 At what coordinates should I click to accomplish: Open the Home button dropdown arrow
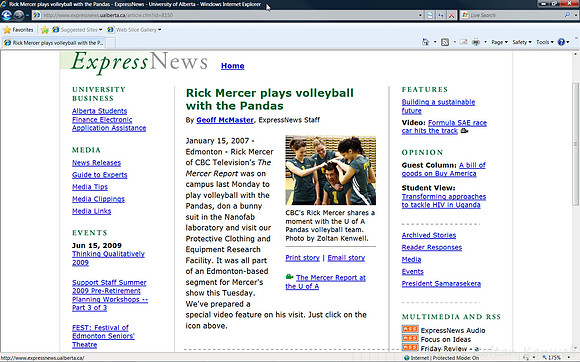[435, 42]
